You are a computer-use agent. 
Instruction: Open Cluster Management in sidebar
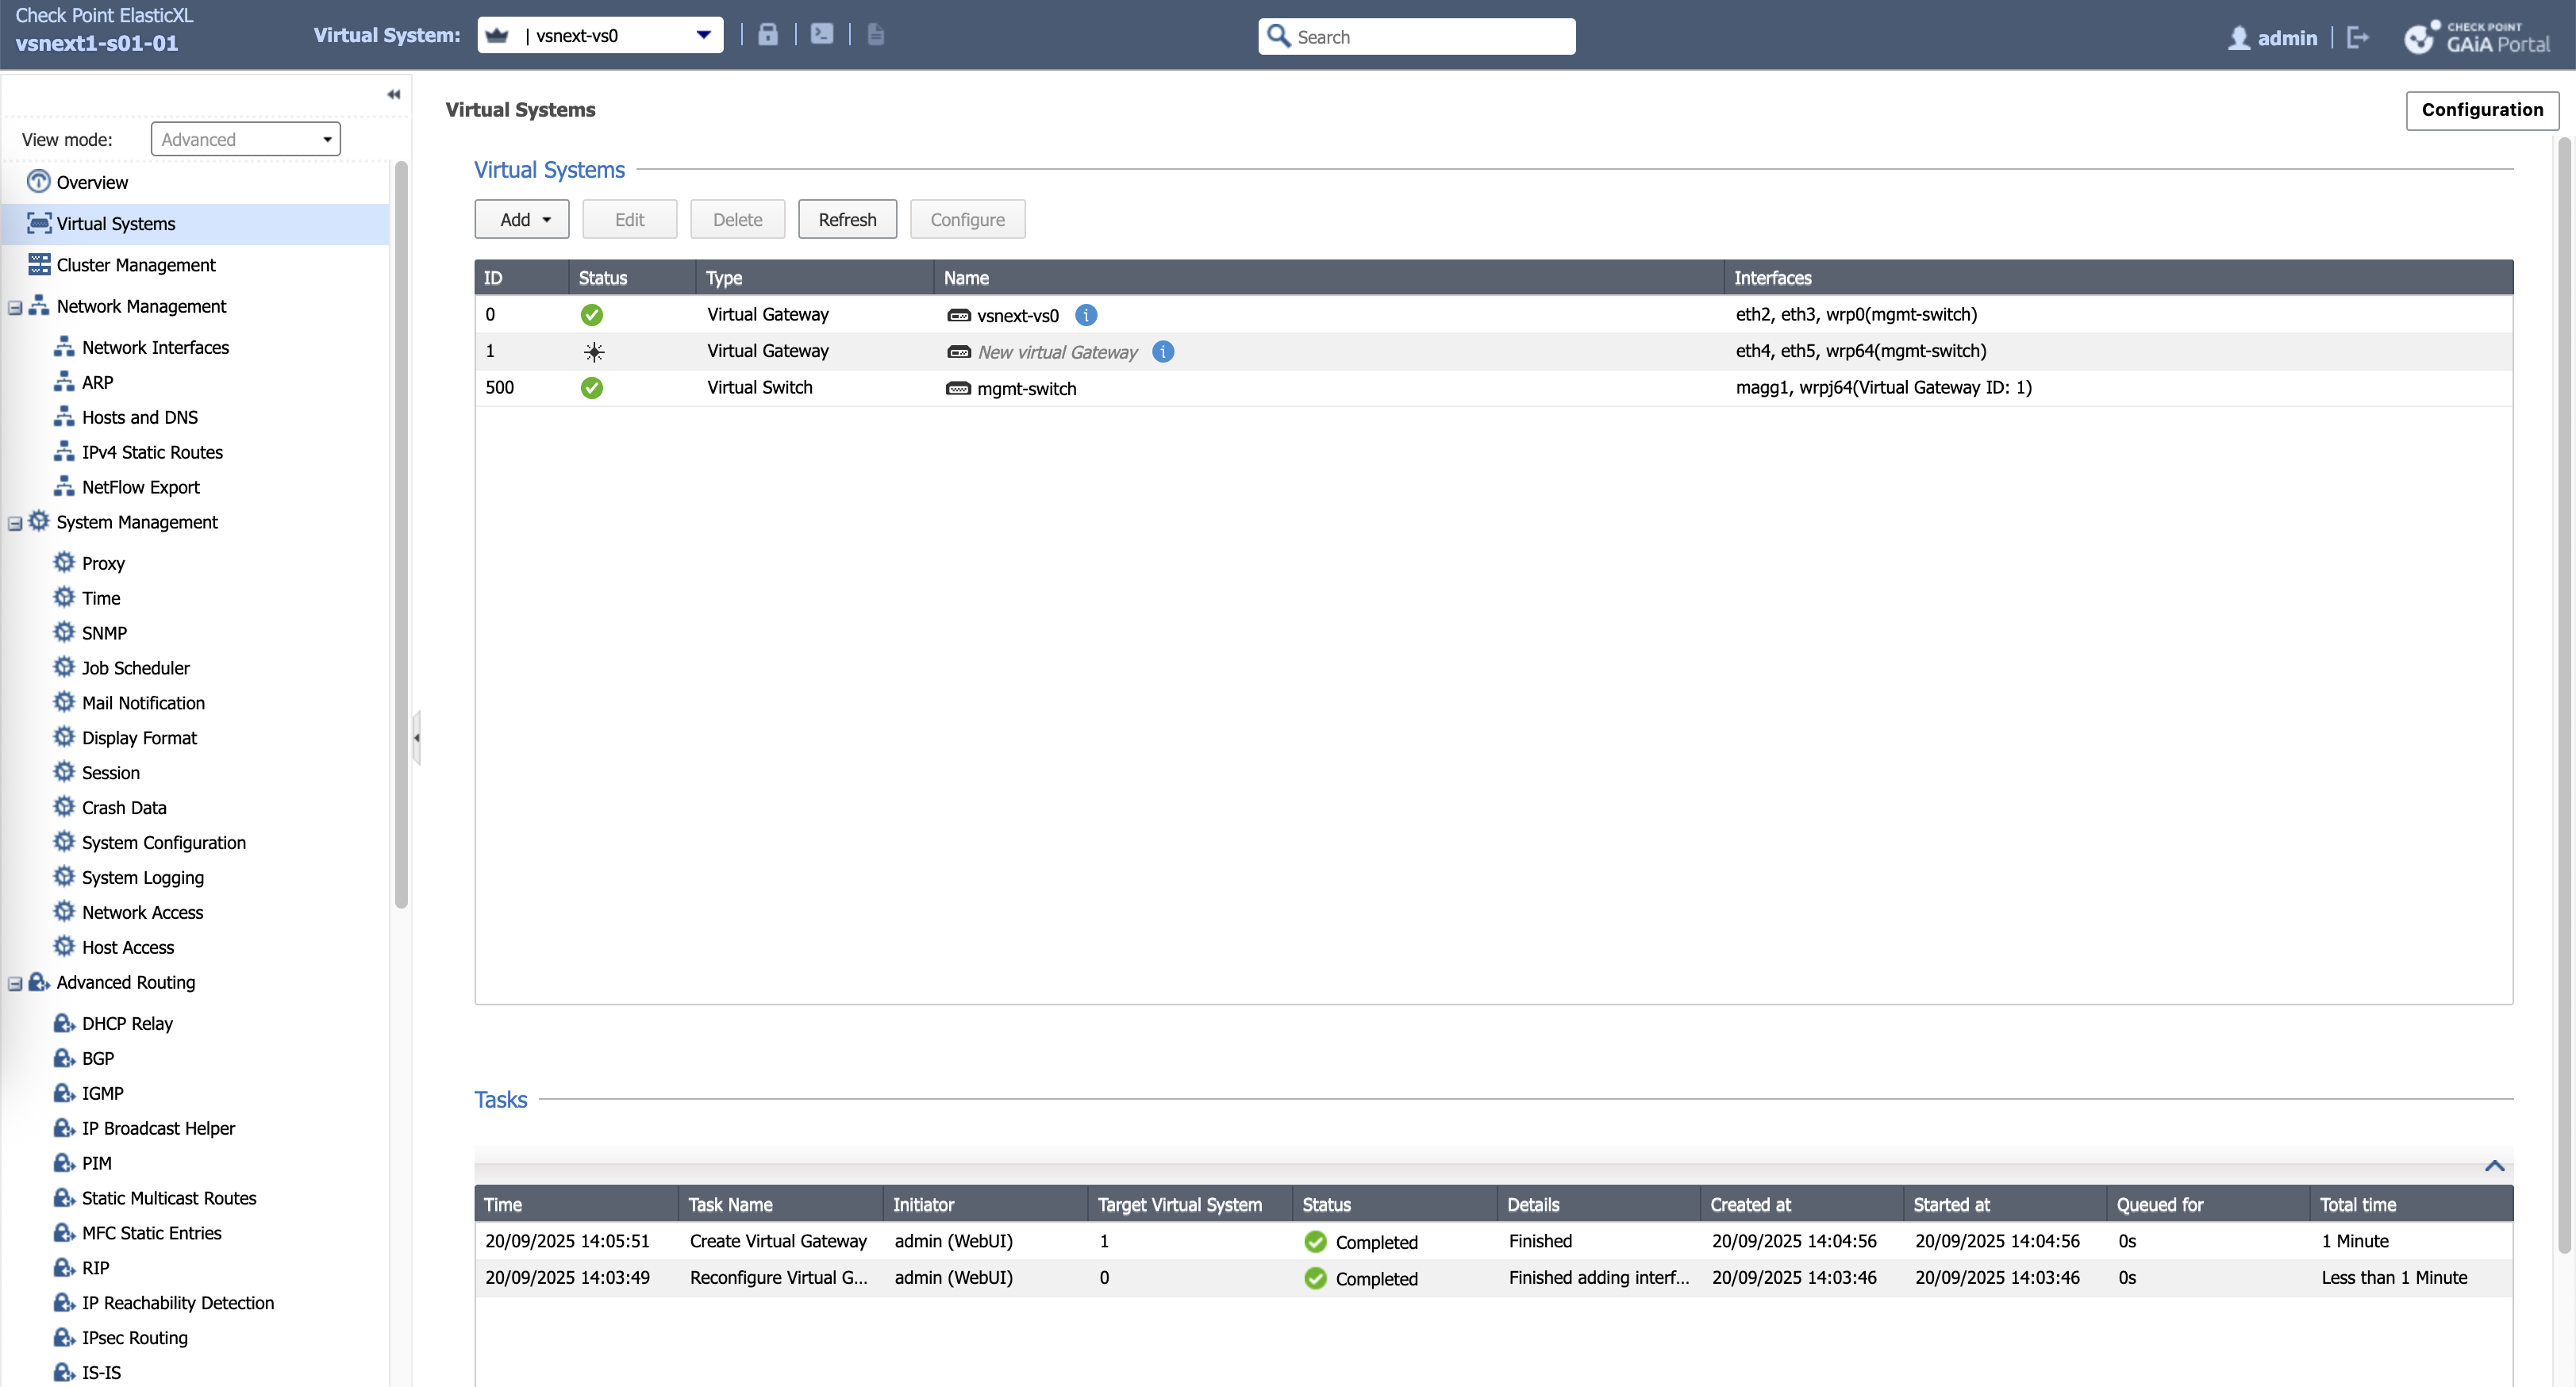(136, 265)
